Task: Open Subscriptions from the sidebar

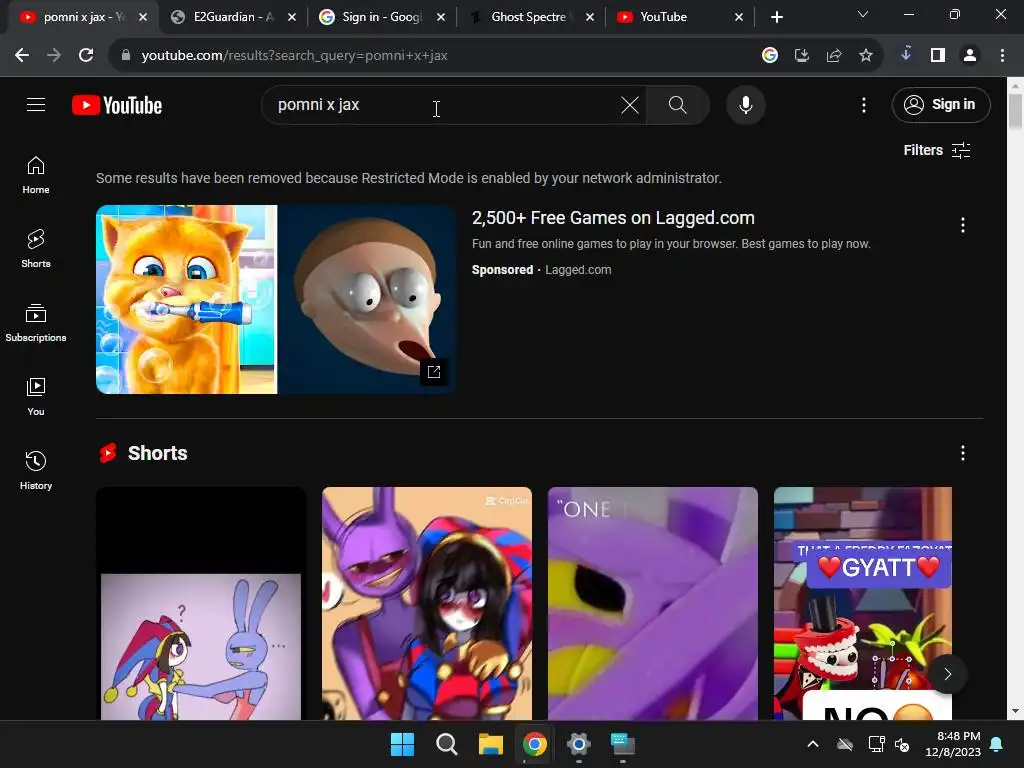Action: coord(36,323)
